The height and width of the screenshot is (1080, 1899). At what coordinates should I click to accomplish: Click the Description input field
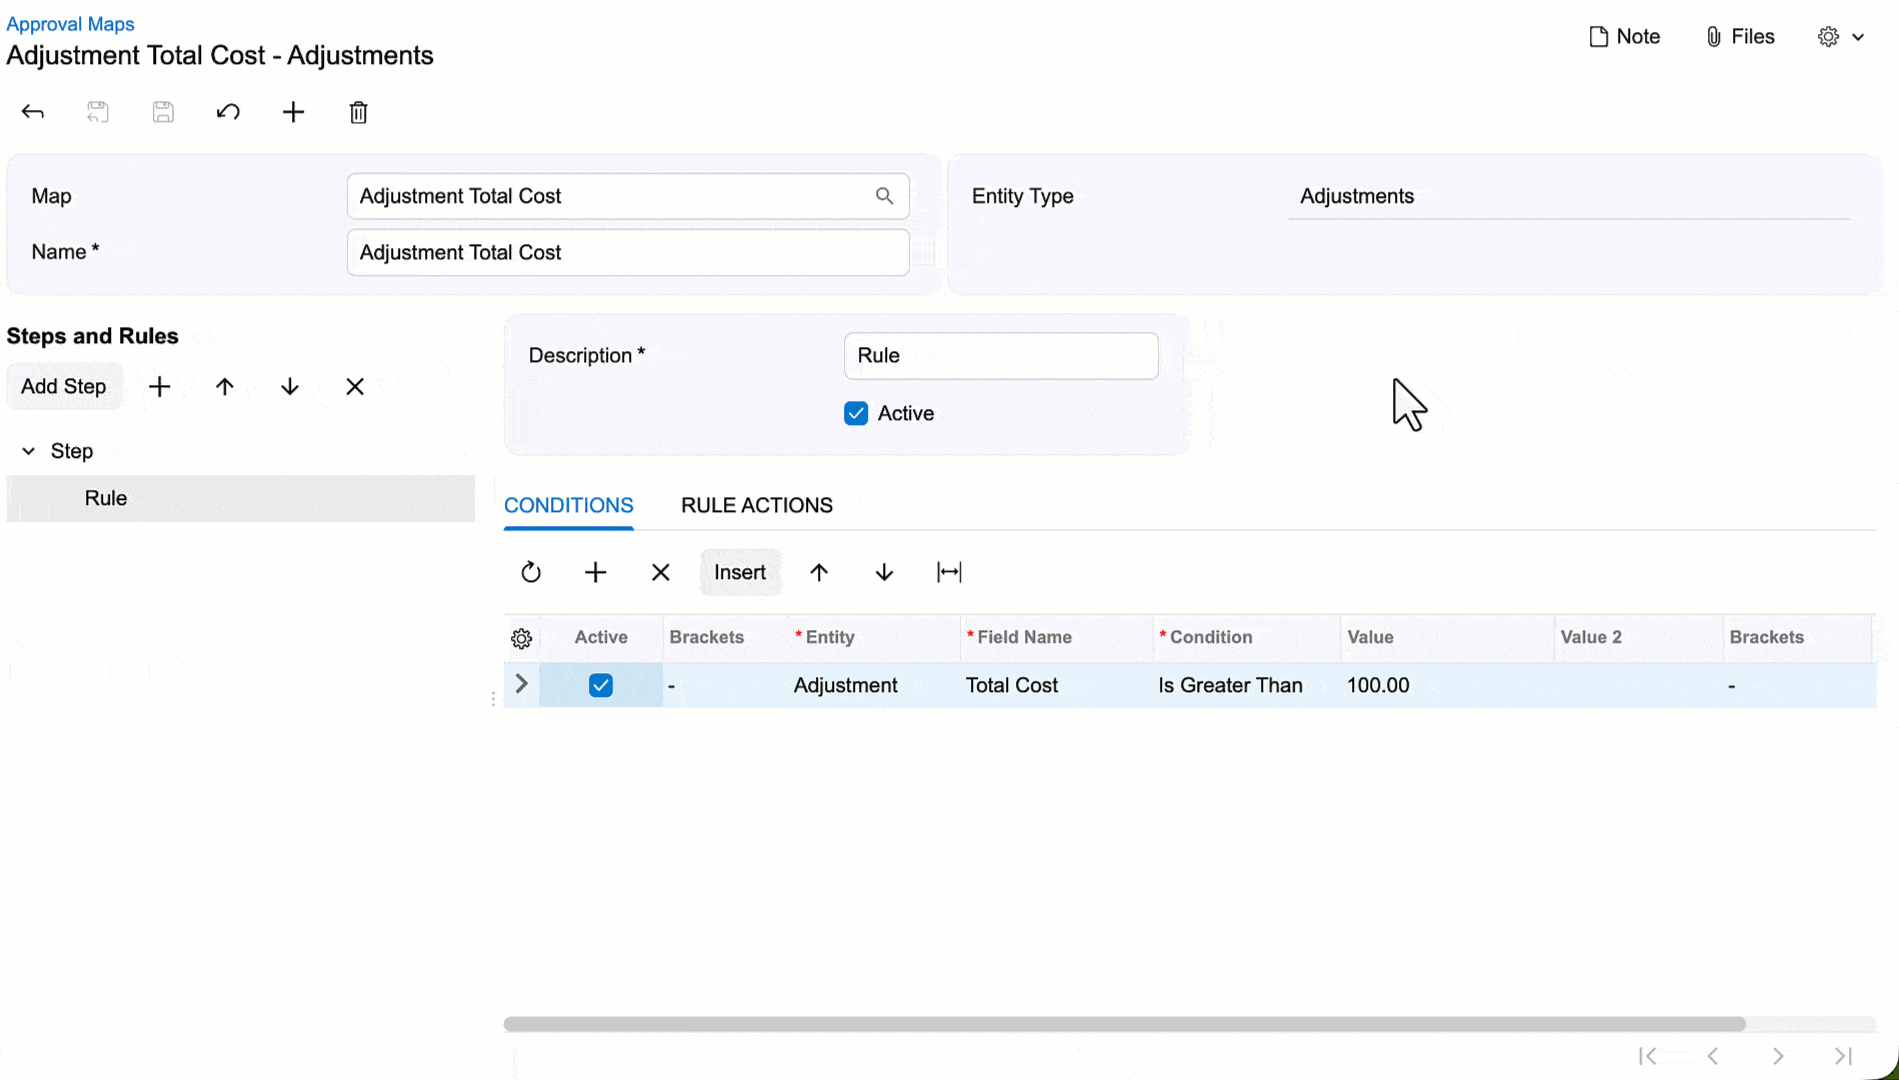(1000, 356)
